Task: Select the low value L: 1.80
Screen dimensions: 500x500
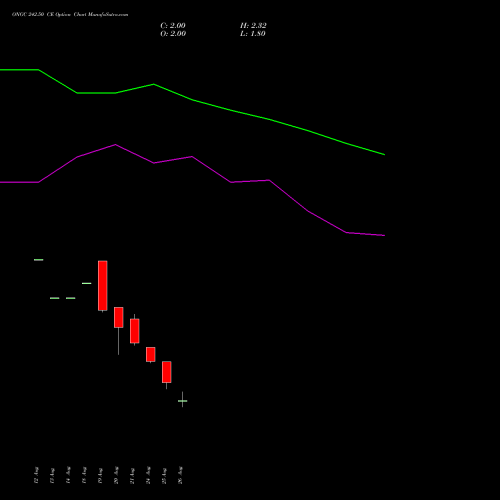Action: [253, 34]
